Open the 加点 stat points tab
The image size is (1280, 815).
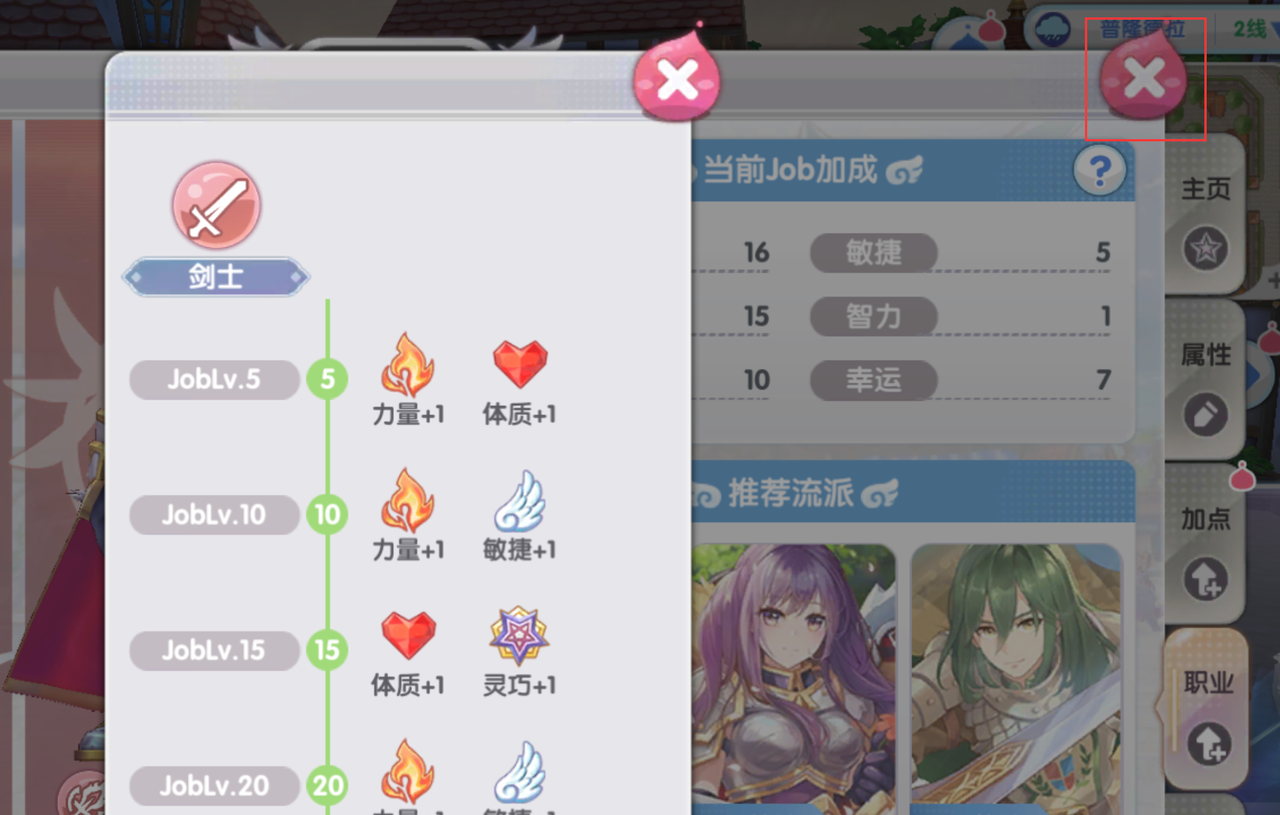pyautogui.click(x=1205, y=547)
